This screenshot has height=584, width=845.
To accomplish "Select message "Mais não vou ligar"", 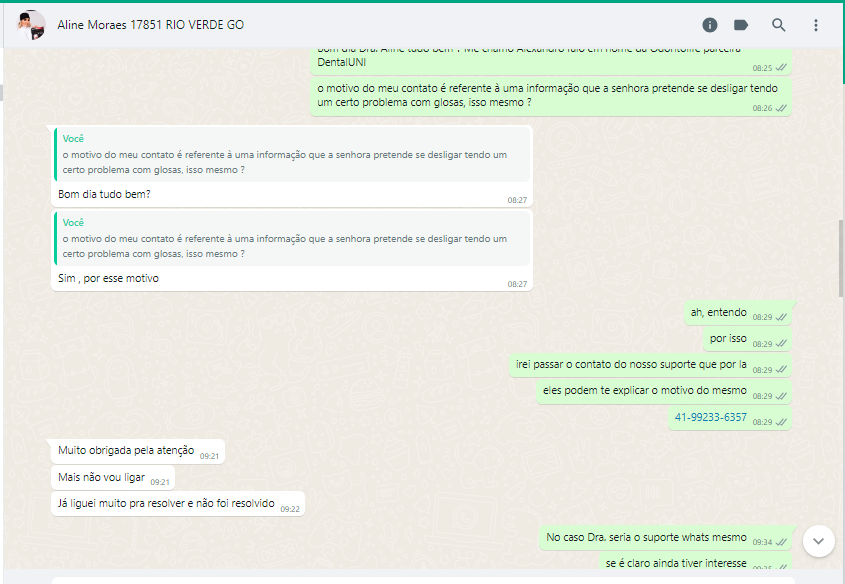I will tap(113, 478).
